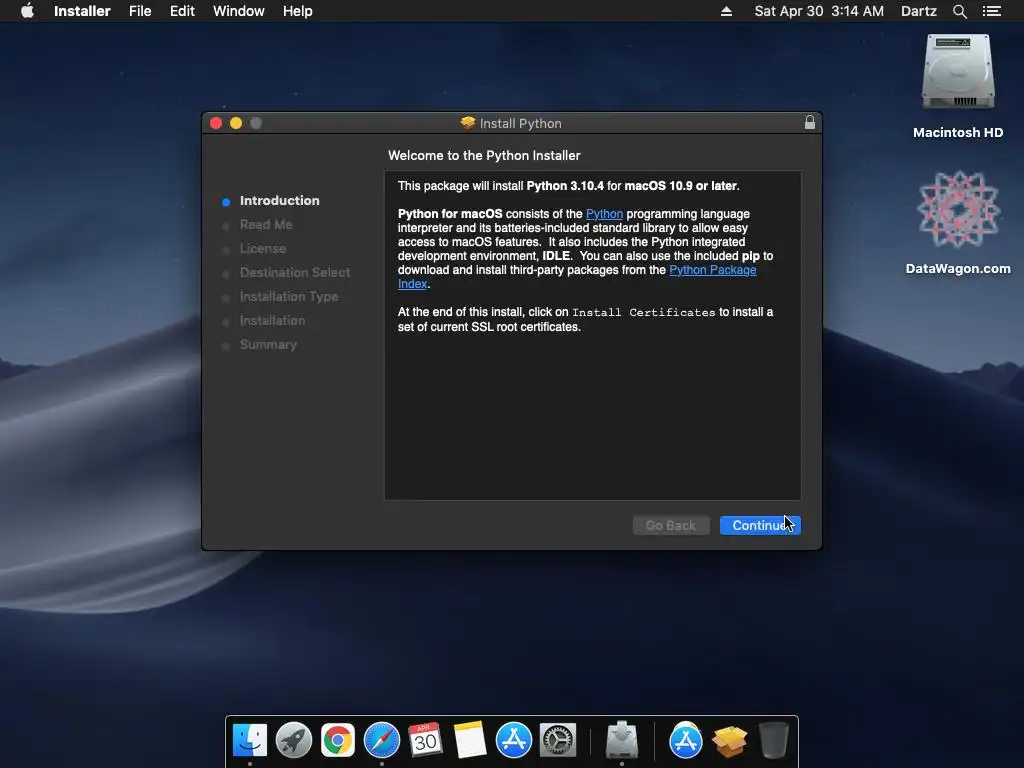
Task: Select the Installation Type step
Action: (289, 296)
